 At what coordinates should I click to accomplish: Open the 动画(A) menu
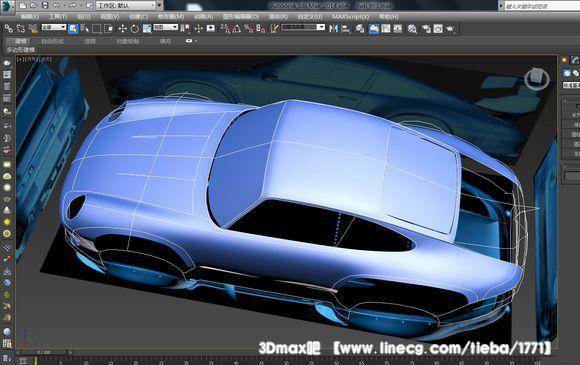tap(204, 17)
